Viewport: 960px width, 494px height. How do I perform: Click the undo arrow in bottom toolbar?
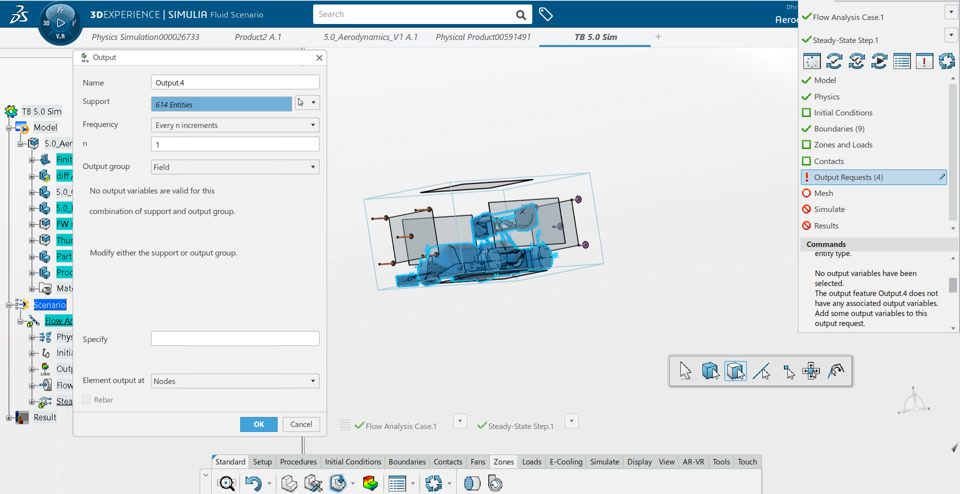[x=253, y=483]
